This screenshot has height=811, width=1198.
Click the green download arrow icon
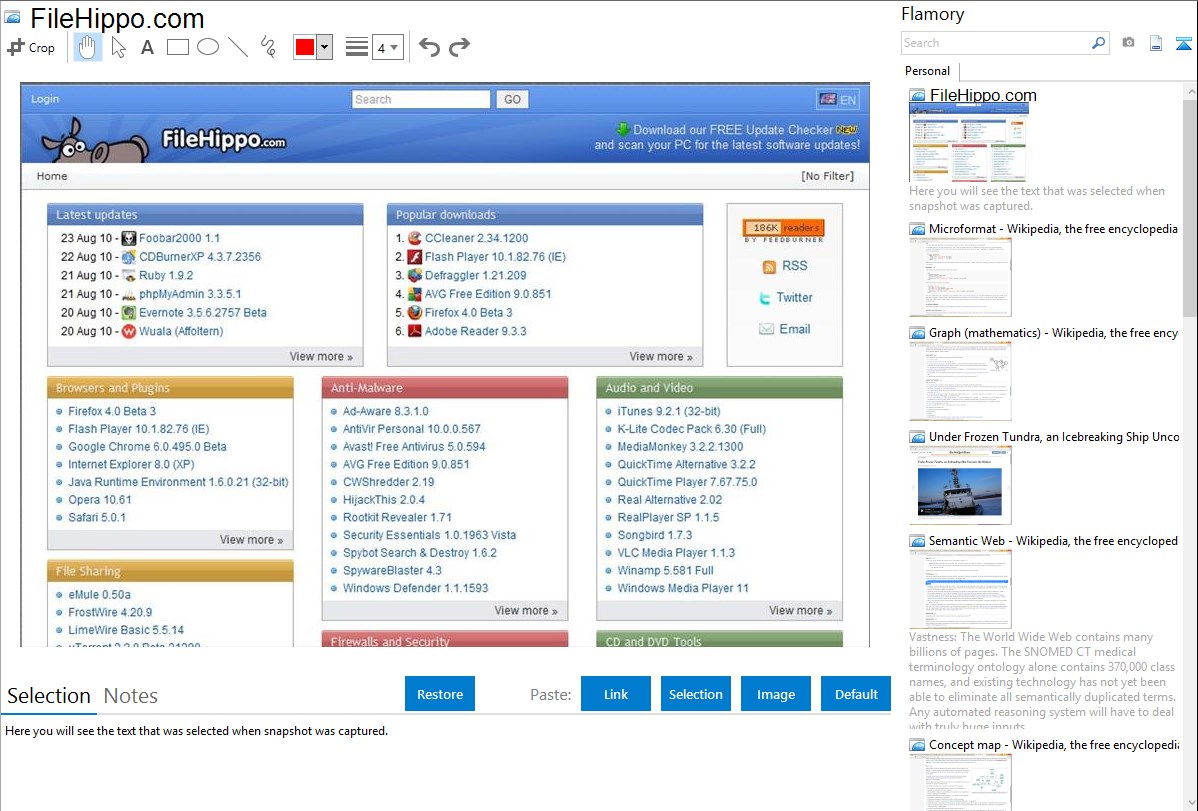click(x=623, y=129)
